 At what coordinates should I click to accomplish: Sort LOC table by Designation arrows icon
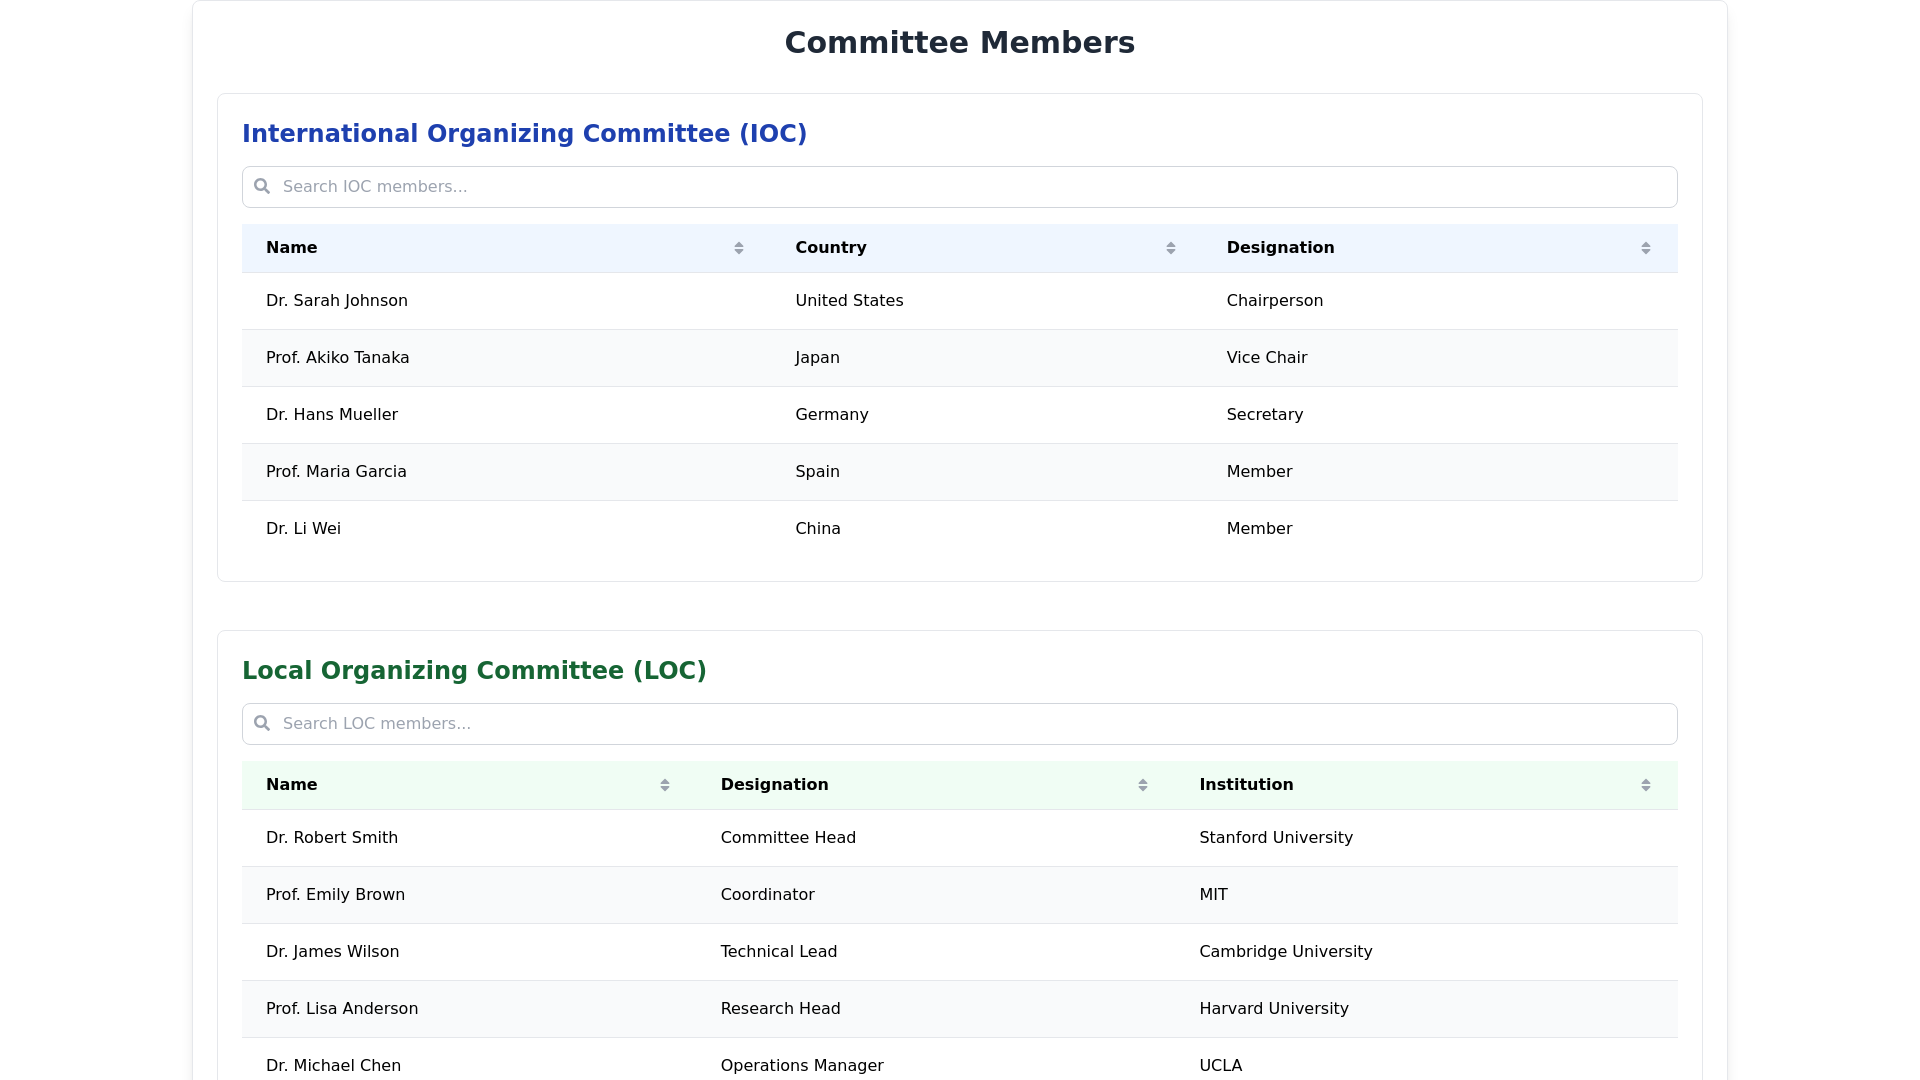[1143, 785]
